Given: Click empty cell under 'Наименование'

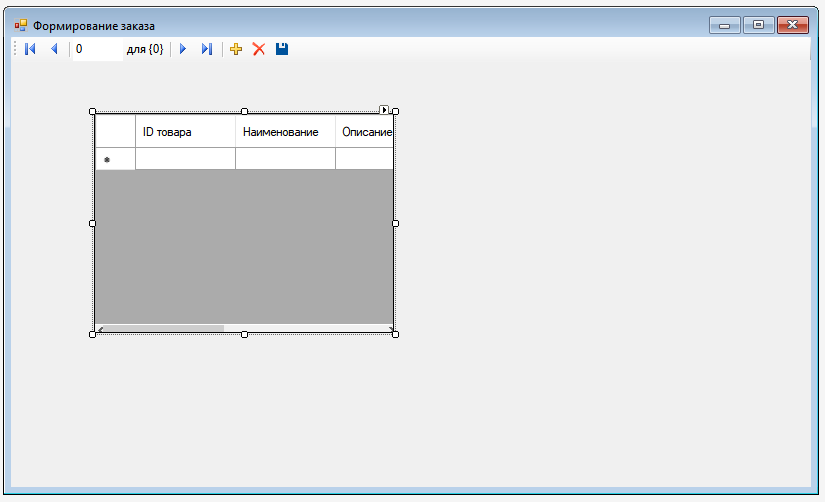Looking at the screenshot, I should click(285, 159).
